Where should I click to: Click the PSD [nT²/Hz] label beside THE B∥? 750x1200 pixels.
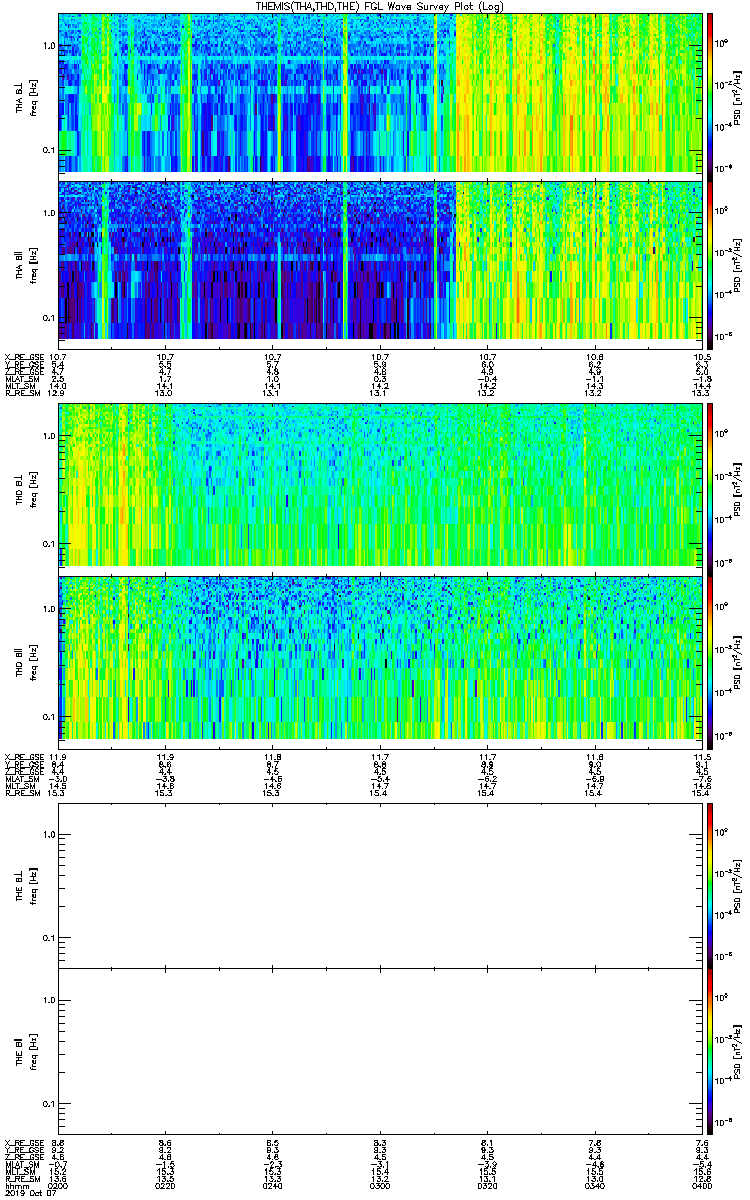(x=738, y=1051)
